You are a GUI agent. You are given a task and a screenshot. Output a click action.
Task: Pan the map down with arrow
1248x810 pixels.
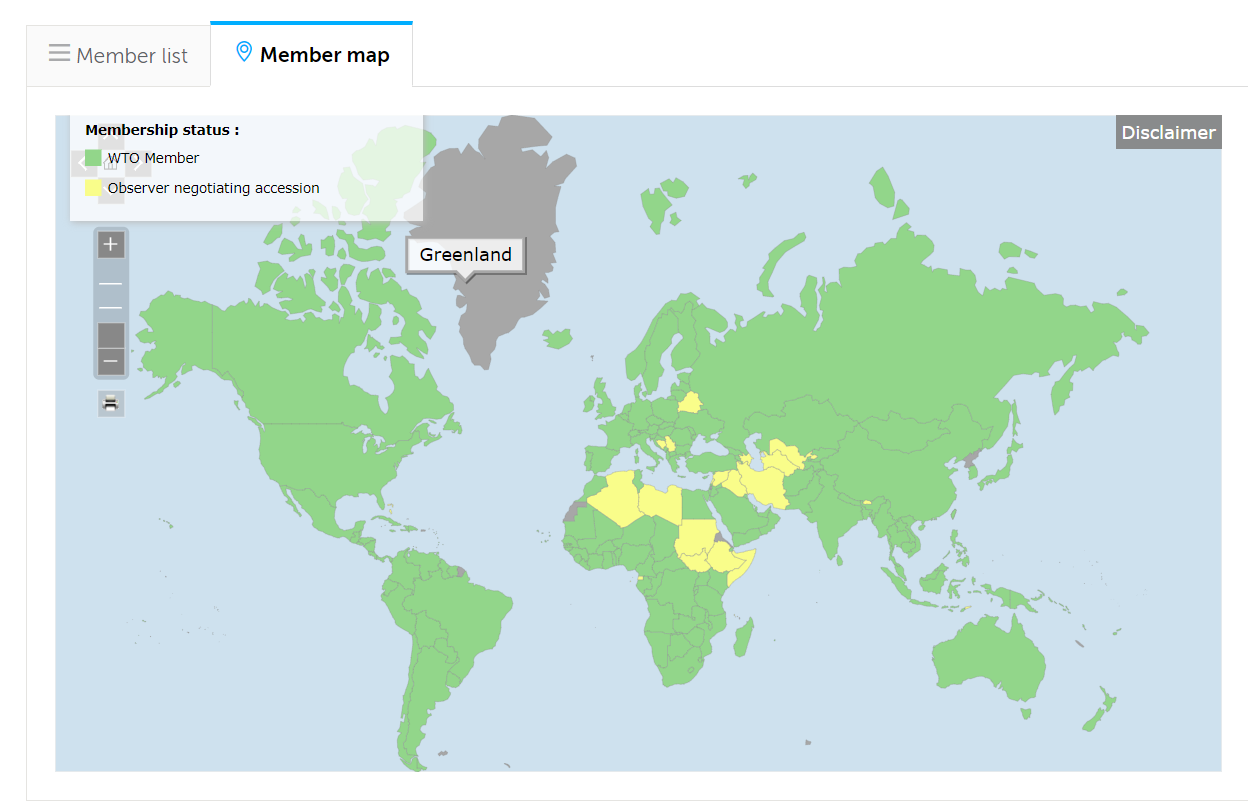(x=111, y=191)
